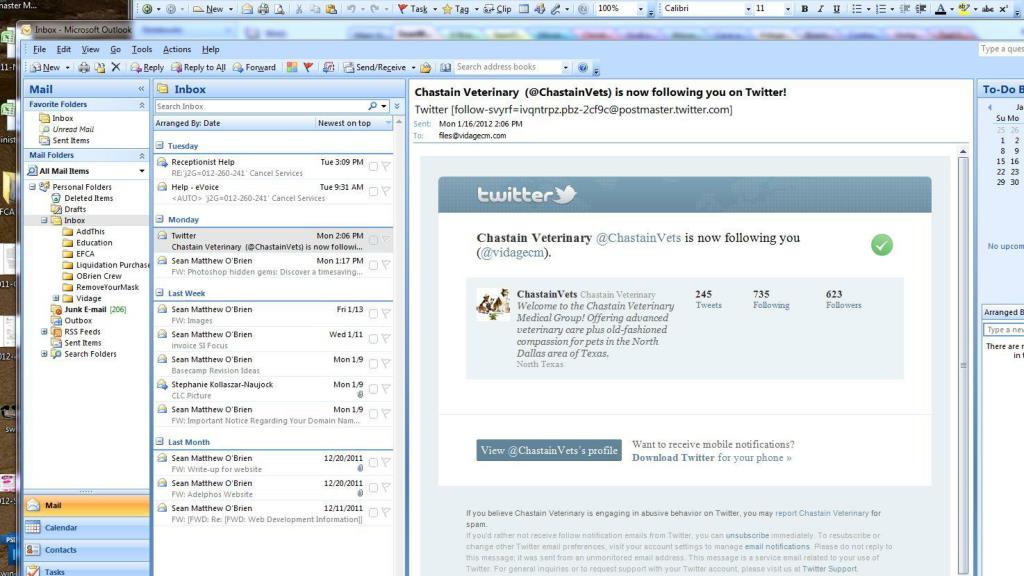
Task: Click the green Back arrow in top toolbar
Action: (147, 8)
